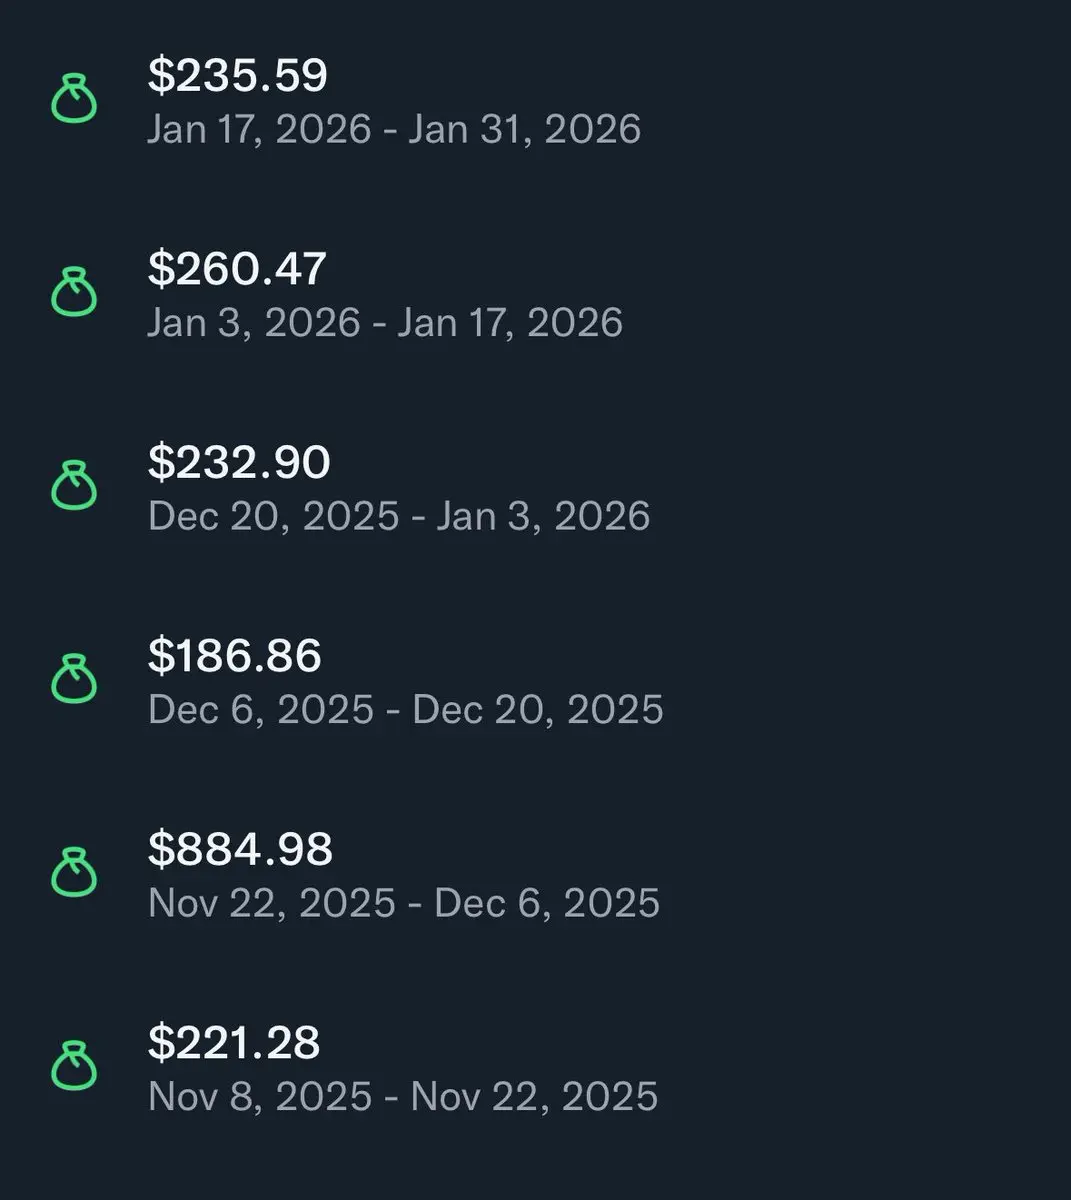Click money bag icon beside $260.47
Screen dimensions: 1071x1200
coord(74,293)
